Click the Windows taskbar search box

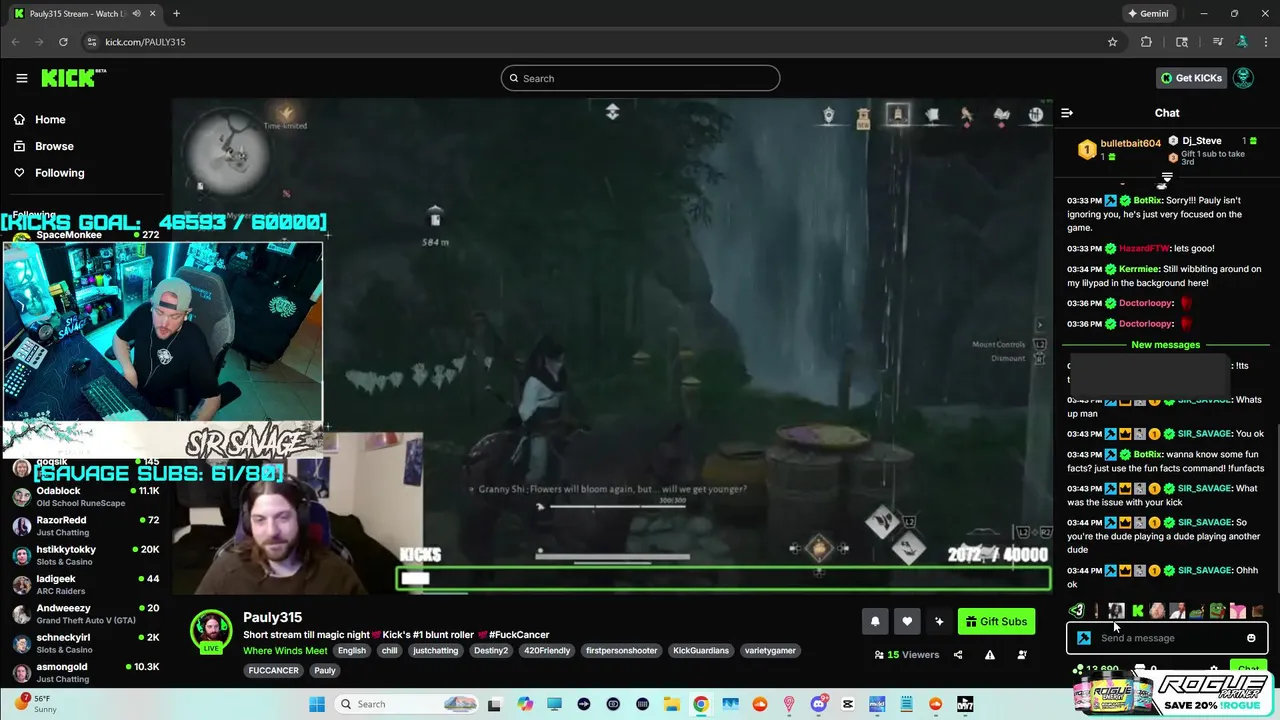click(x=407, y=704)
